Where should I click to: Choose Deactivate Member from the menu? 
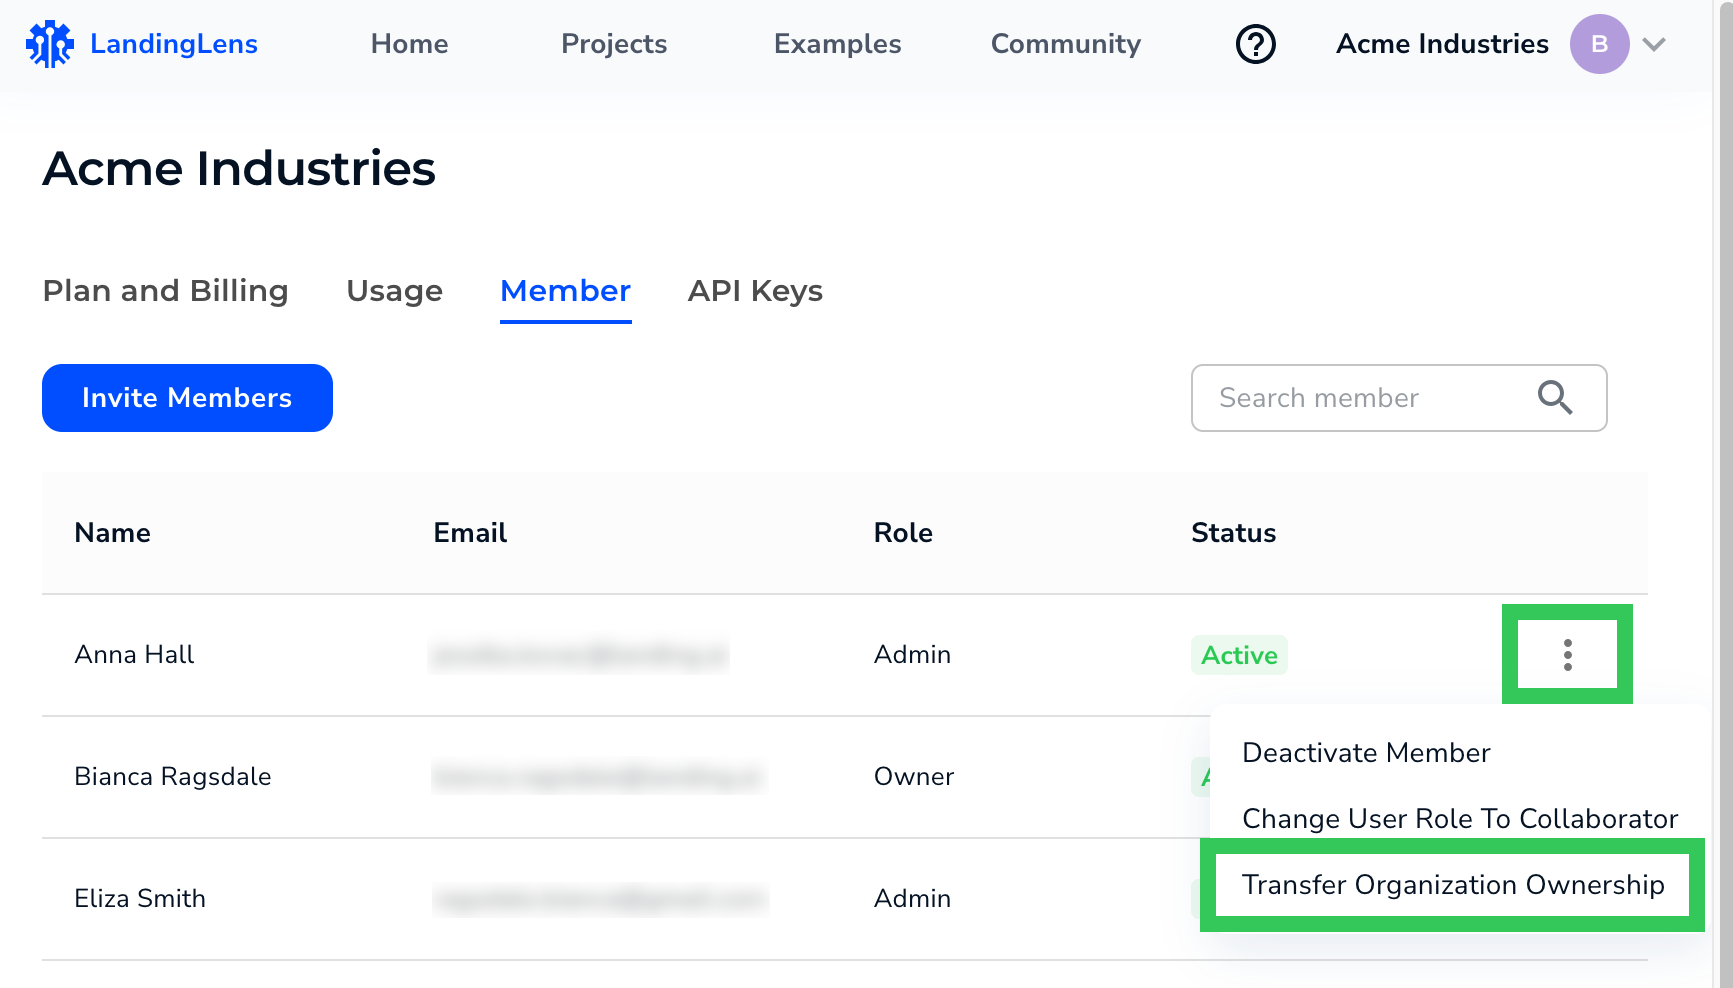point(1366,753)
